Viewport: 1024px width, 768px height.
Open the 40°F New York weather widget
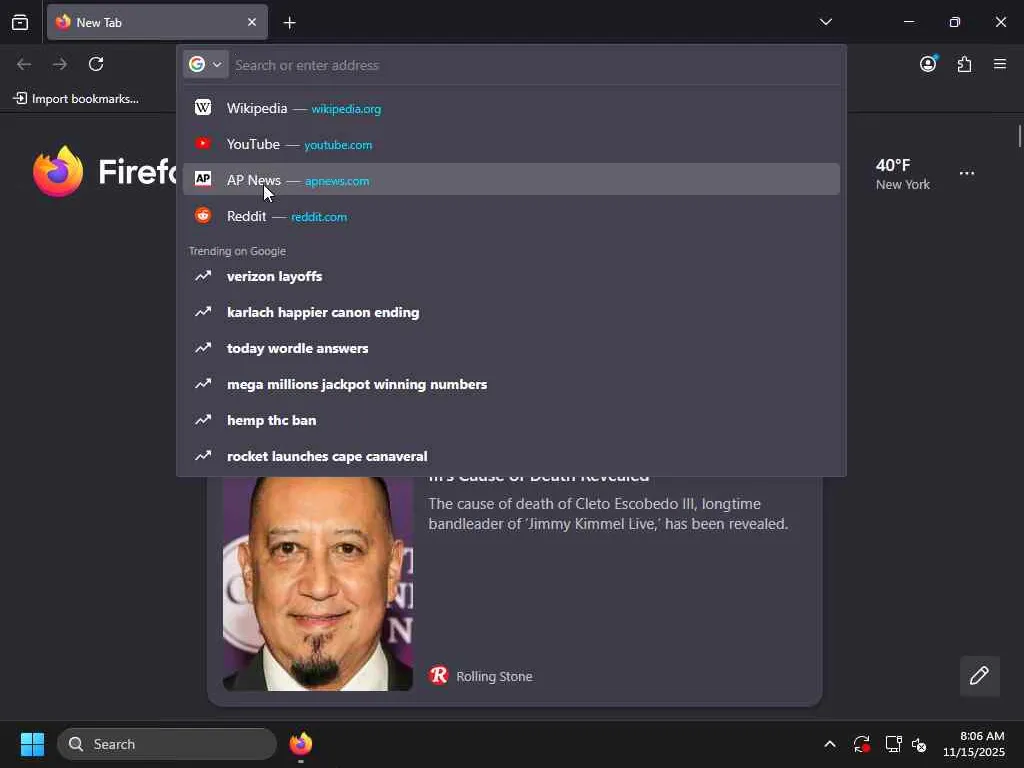(x=903, y=174)
